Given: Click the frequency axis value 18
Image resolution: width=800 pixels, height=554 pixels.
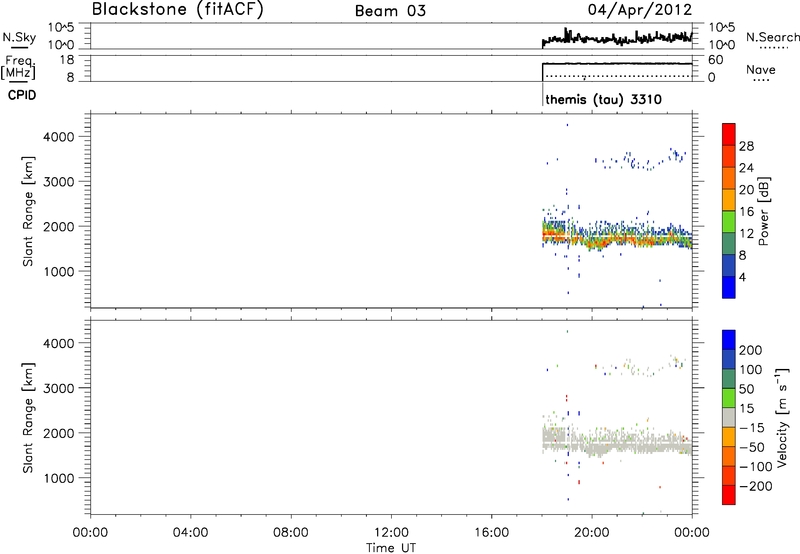Looking at the screenshot, I should click(67, 60).
